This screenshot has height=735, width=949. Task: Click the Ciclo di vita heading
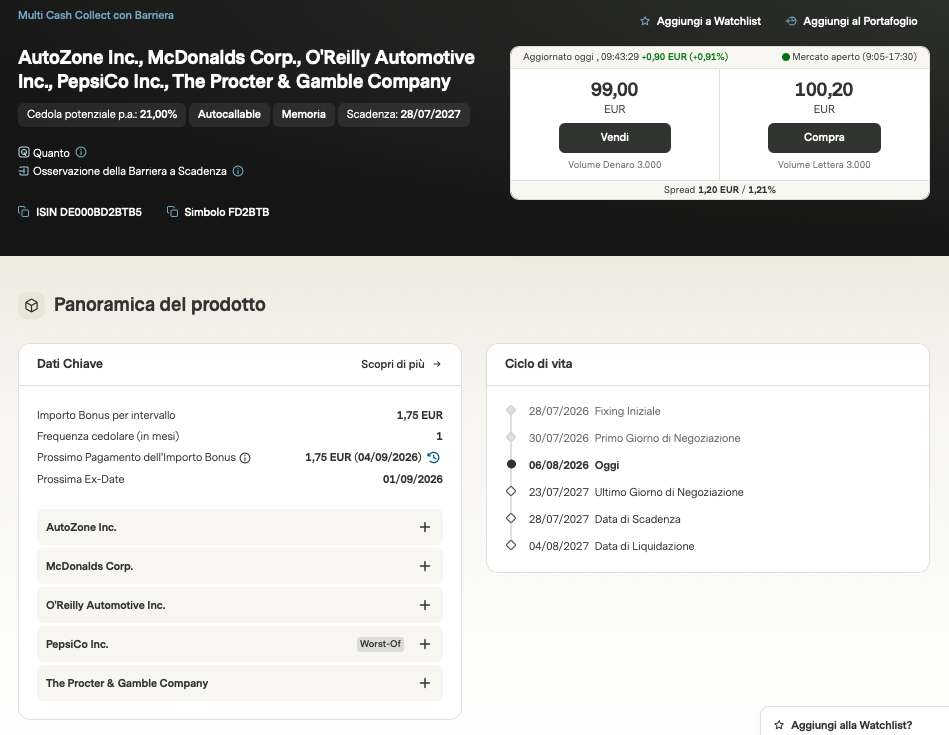tap(539, 364)
